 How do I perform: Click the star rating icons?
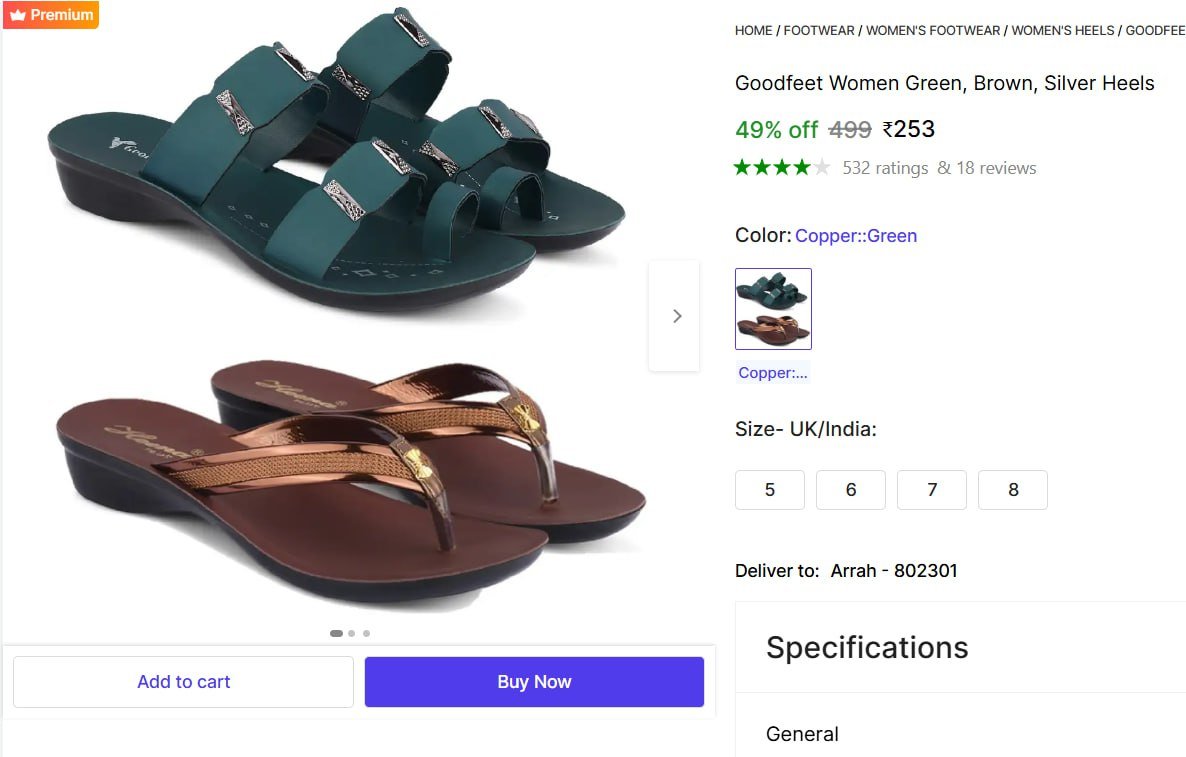[x=782, y=168]
